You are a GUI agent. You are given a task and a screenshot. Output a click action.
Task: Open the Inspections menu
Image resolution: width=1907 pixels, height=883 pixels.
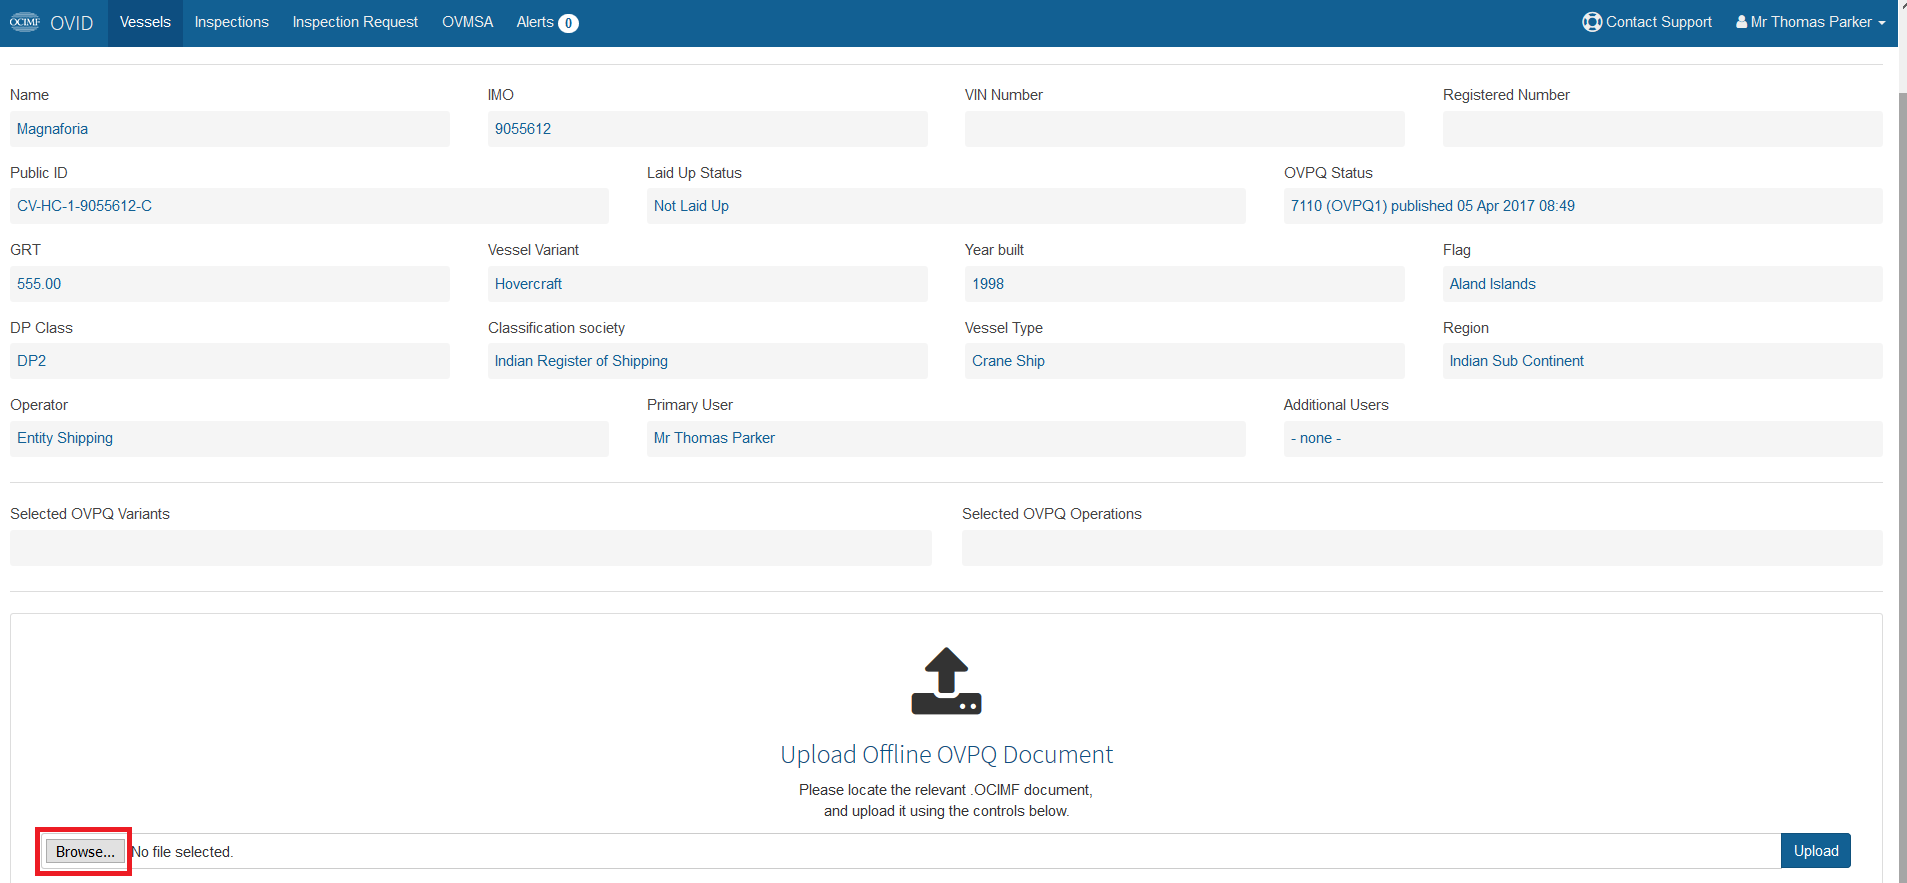tap(231, 22)
